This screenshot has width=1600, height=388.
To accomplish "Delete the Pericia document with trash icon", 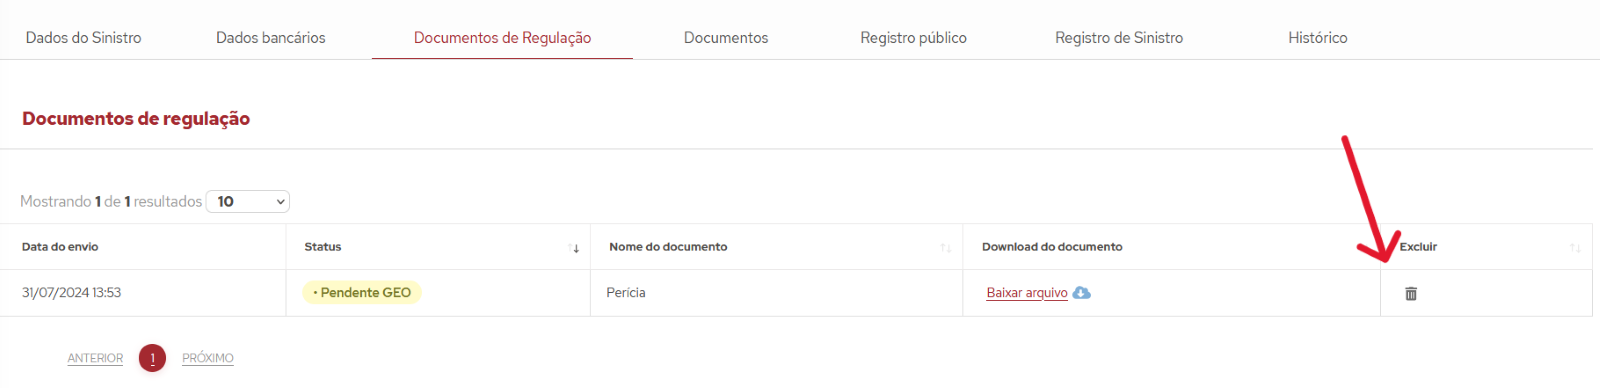I will 1411,293.
